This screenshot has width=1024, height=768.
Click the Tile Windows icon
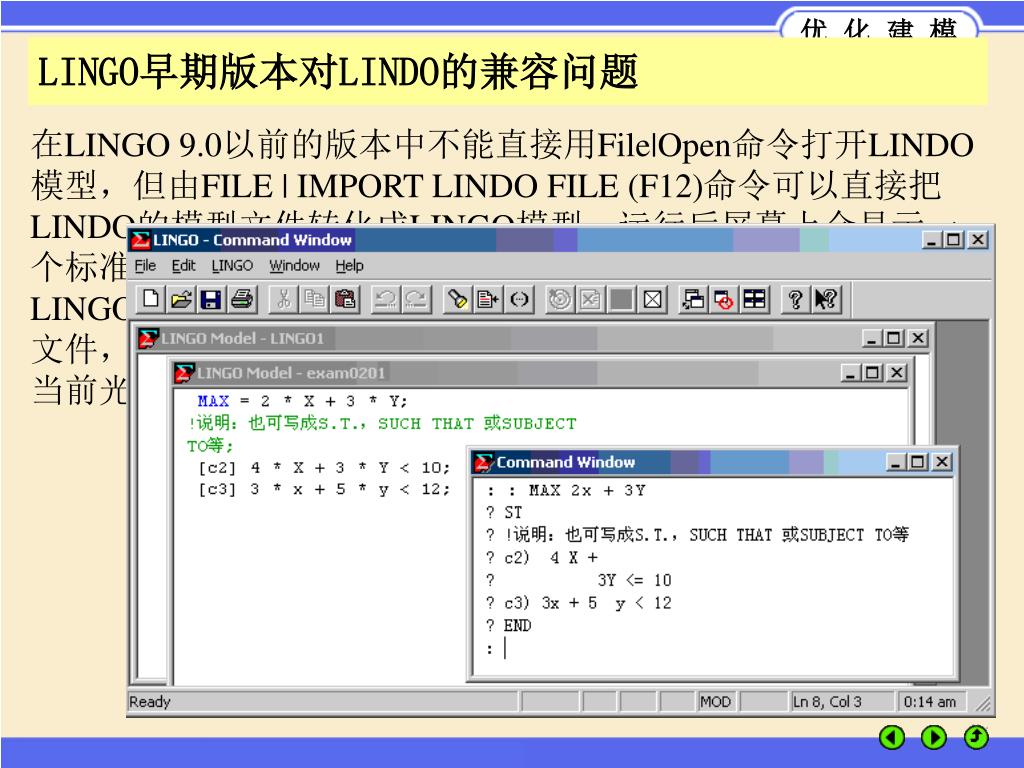[754, 300]
